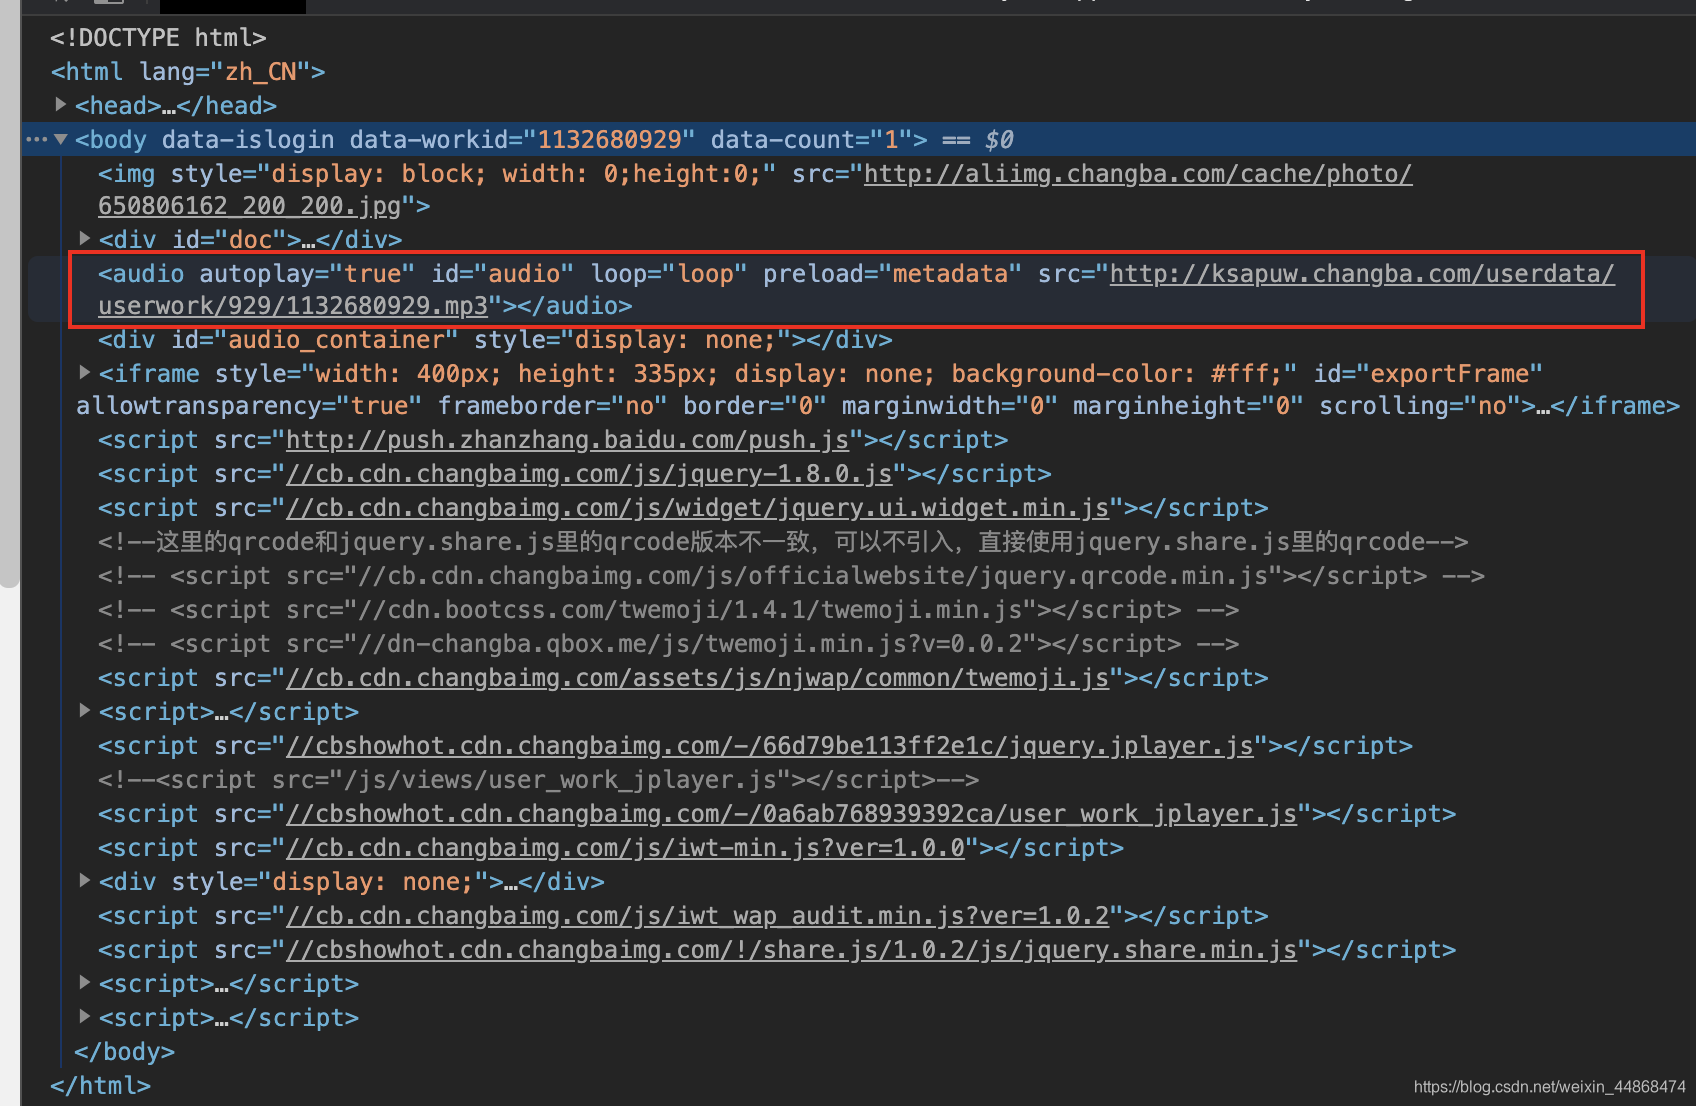Open the jquery.ui.widget.min.js script link

tap(697, 508)
